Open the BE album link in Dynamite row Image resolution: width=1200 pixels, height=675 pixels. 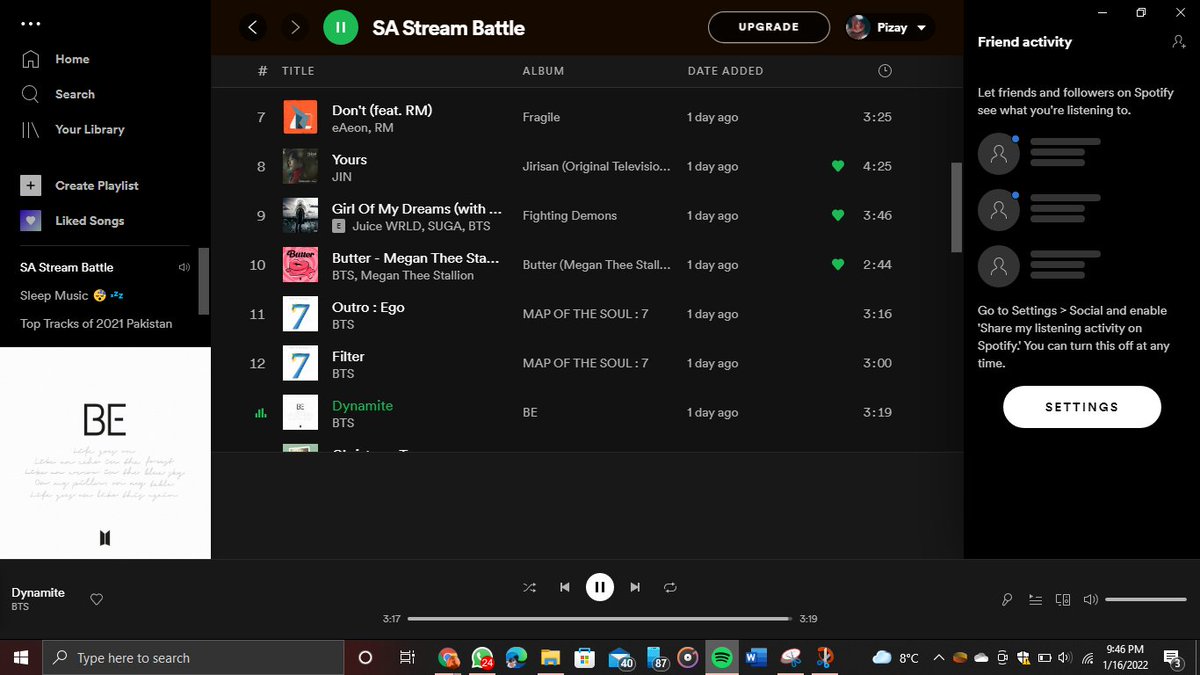pyautogui.click(x=530, y=412)
